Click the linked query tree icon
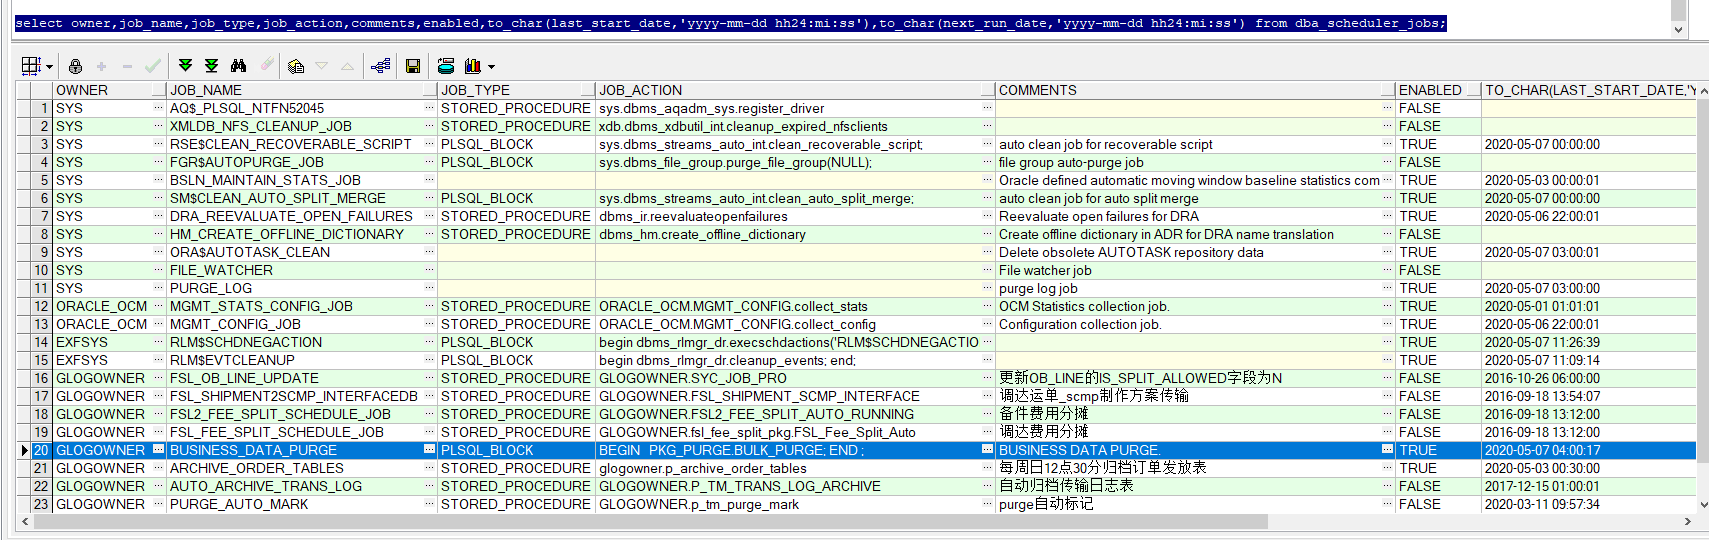The image size is (1709, 540). (x=380, y=66)
